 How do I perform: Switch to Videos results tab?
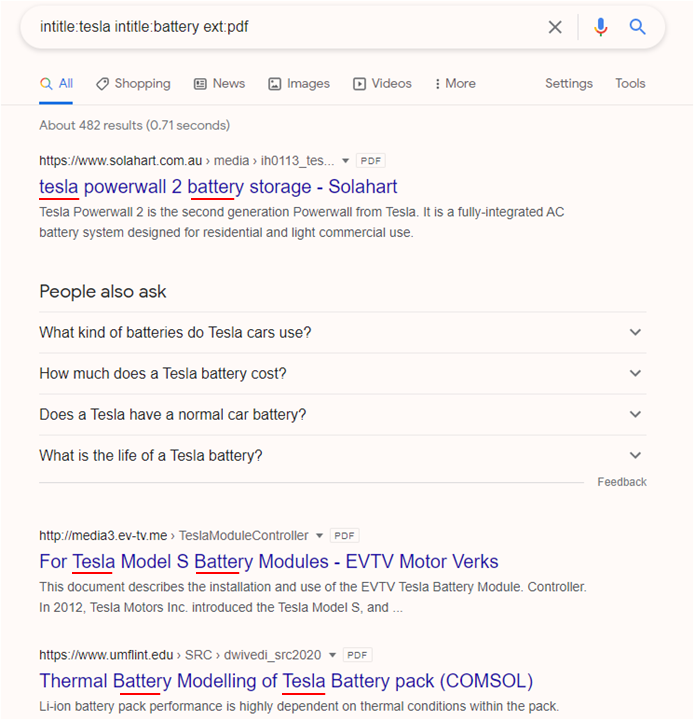coord(382,84)
